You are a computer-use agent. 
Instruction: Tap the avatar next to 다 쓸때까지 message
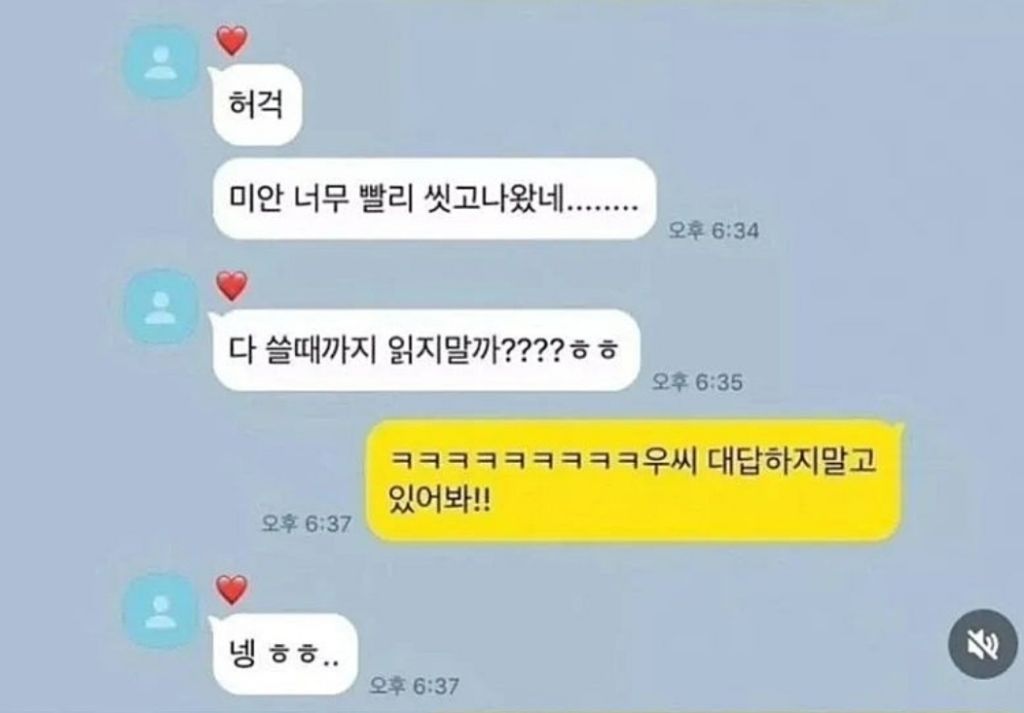click(x=161, y=307)
